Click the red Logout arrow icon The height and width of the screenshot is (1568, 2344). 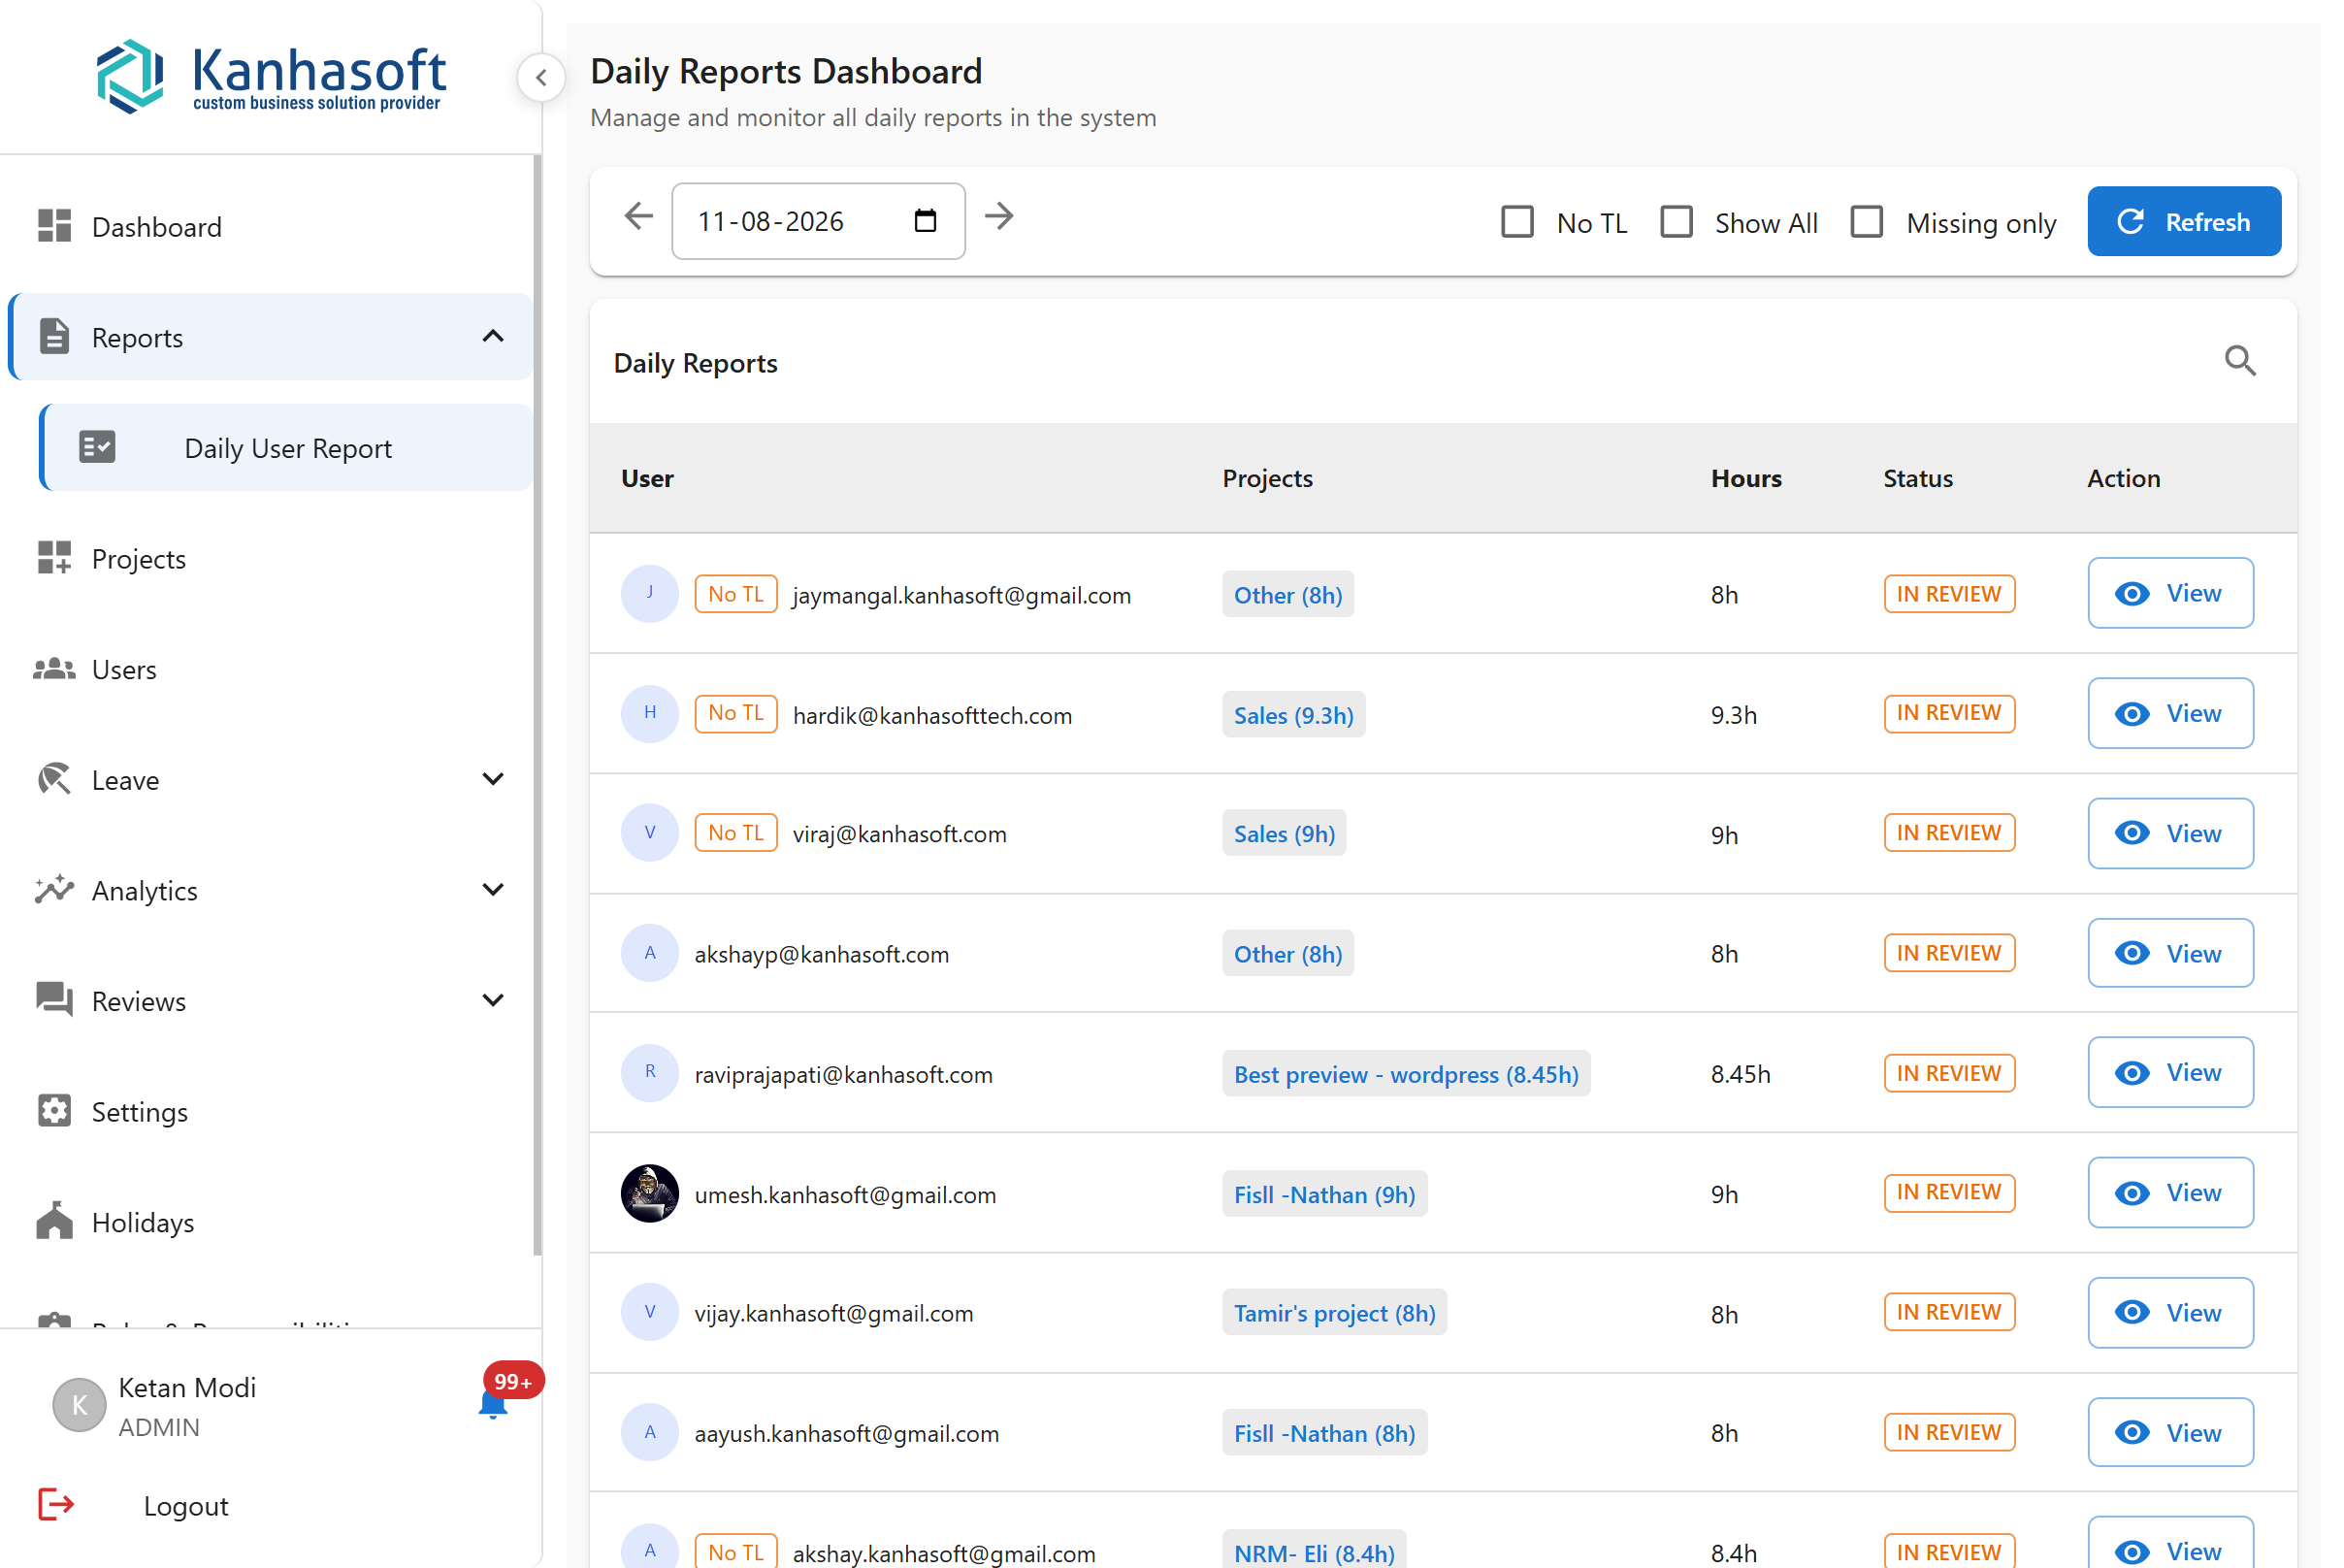pyautogui.click(x=56, y=1504)
